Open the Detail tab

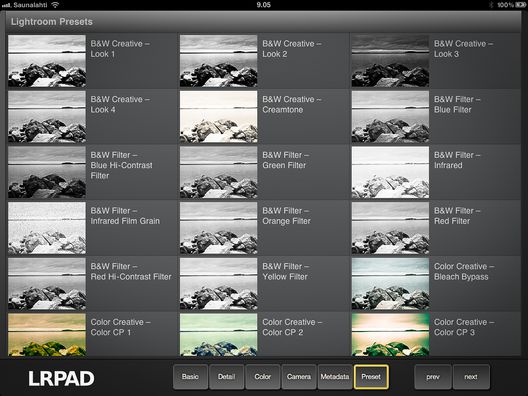coord(226,377)
